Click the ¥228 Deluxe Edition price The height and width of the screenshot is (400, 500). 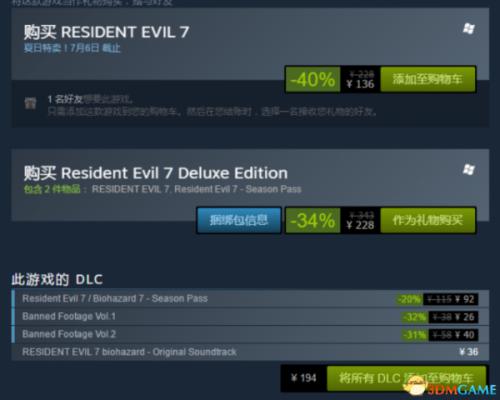[x=360, y=225]
